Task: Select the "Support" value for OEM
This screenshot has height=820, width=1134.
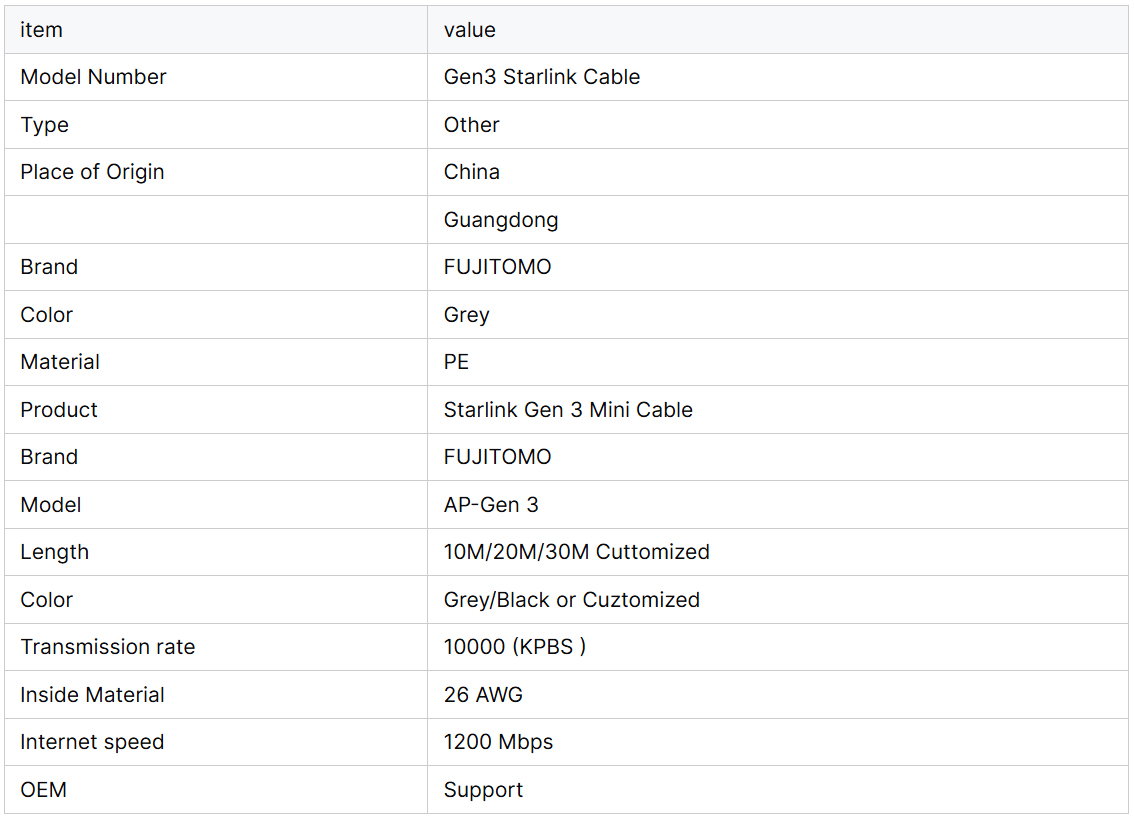Action: (x=483, y=790)
